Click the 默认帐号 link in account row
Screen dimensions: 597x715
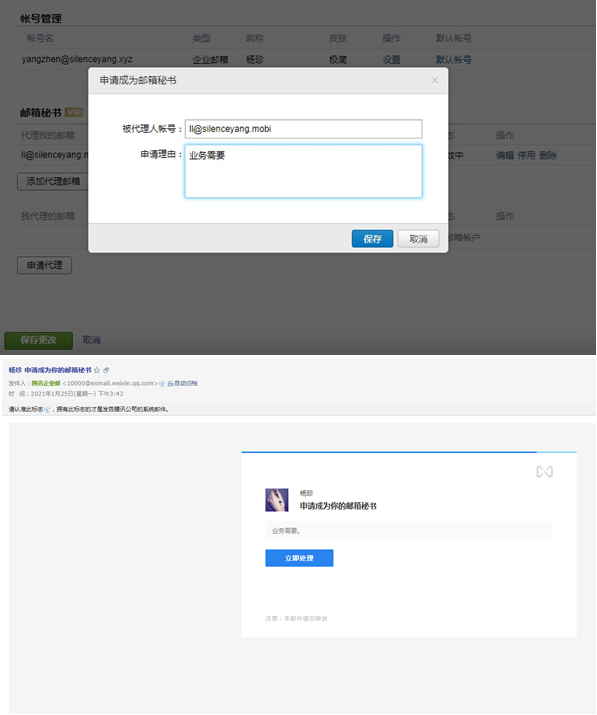click(453, 60)
